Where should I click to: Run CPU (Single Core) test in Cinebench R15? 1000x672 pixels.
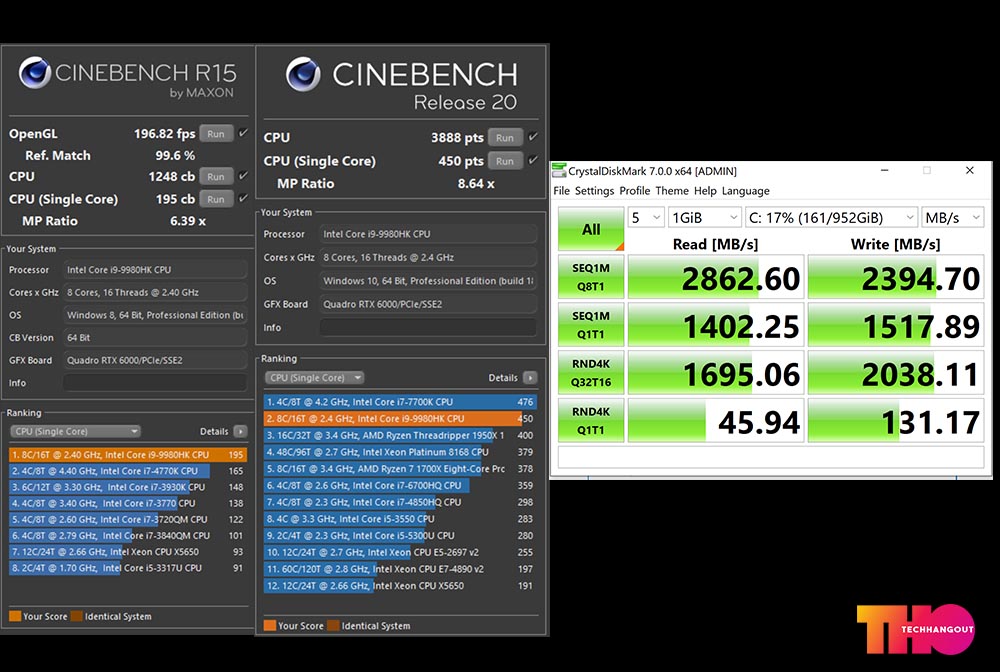(216, 199)
